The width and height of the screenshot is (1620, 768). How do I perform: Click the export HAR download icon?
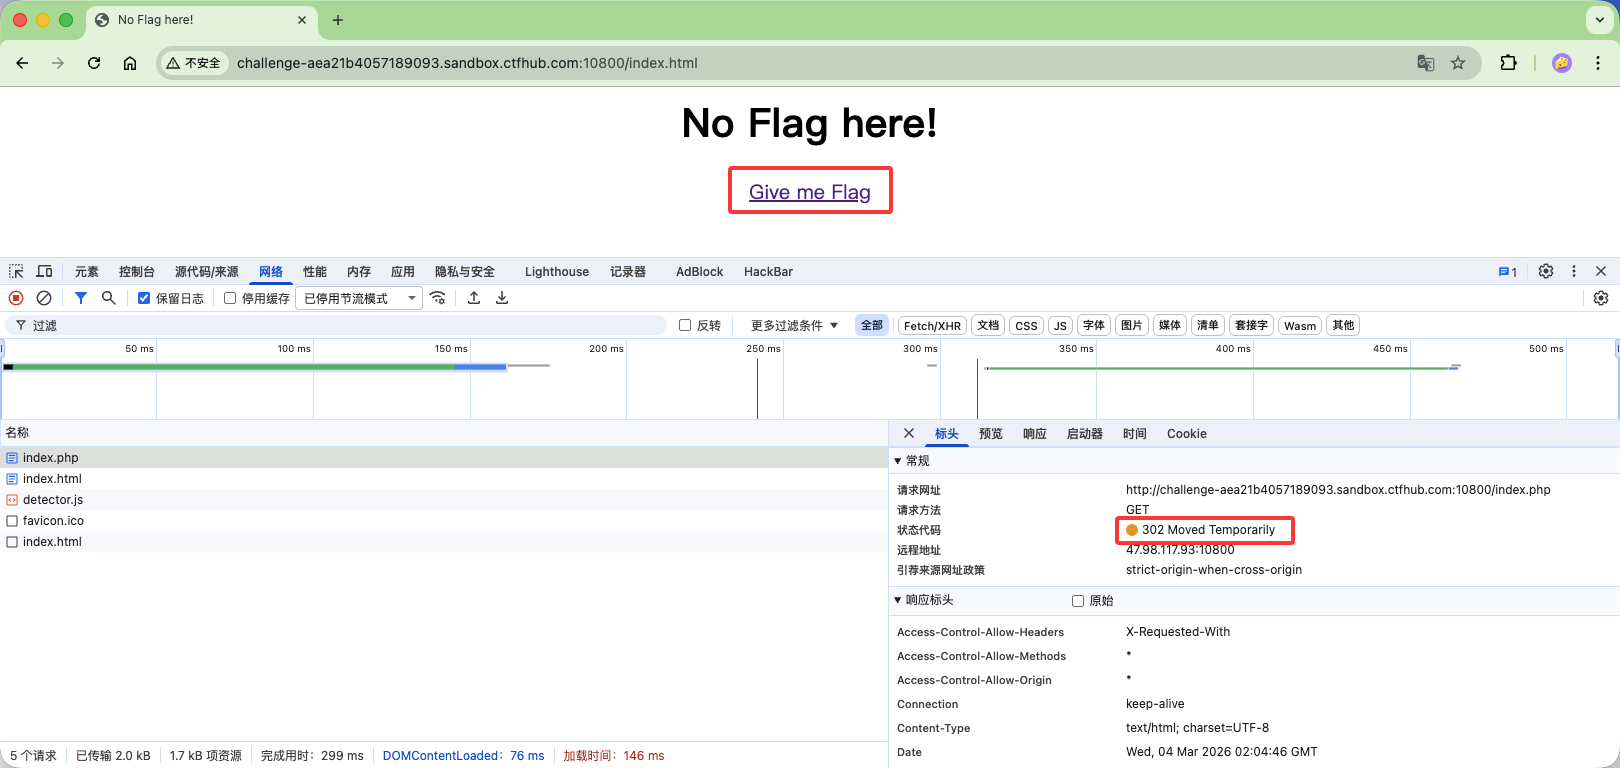(x=502, y=298)
